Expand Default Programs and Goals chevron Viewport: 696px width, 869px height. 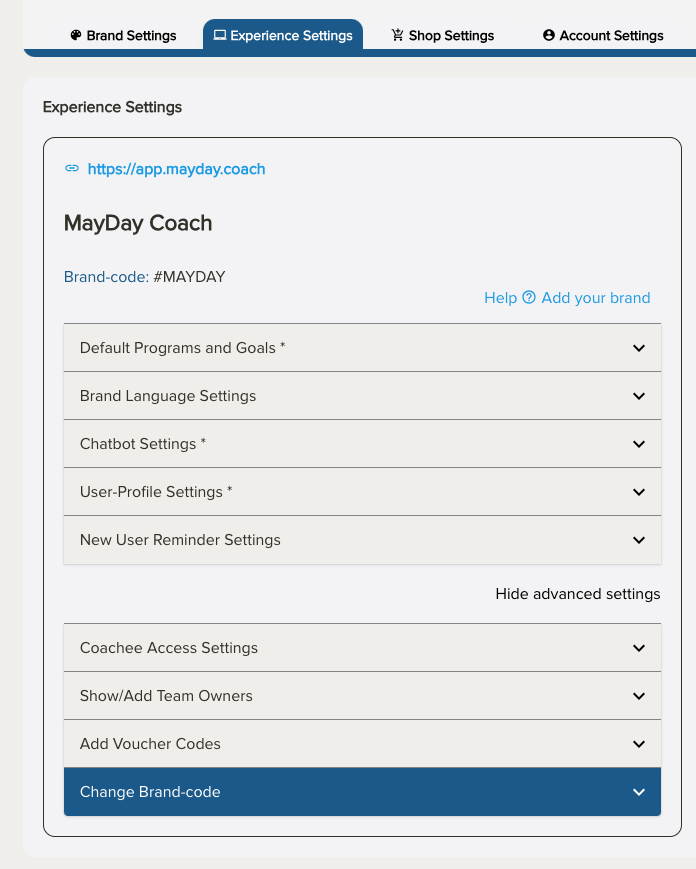pyautogui.click(x=639, y=348)
